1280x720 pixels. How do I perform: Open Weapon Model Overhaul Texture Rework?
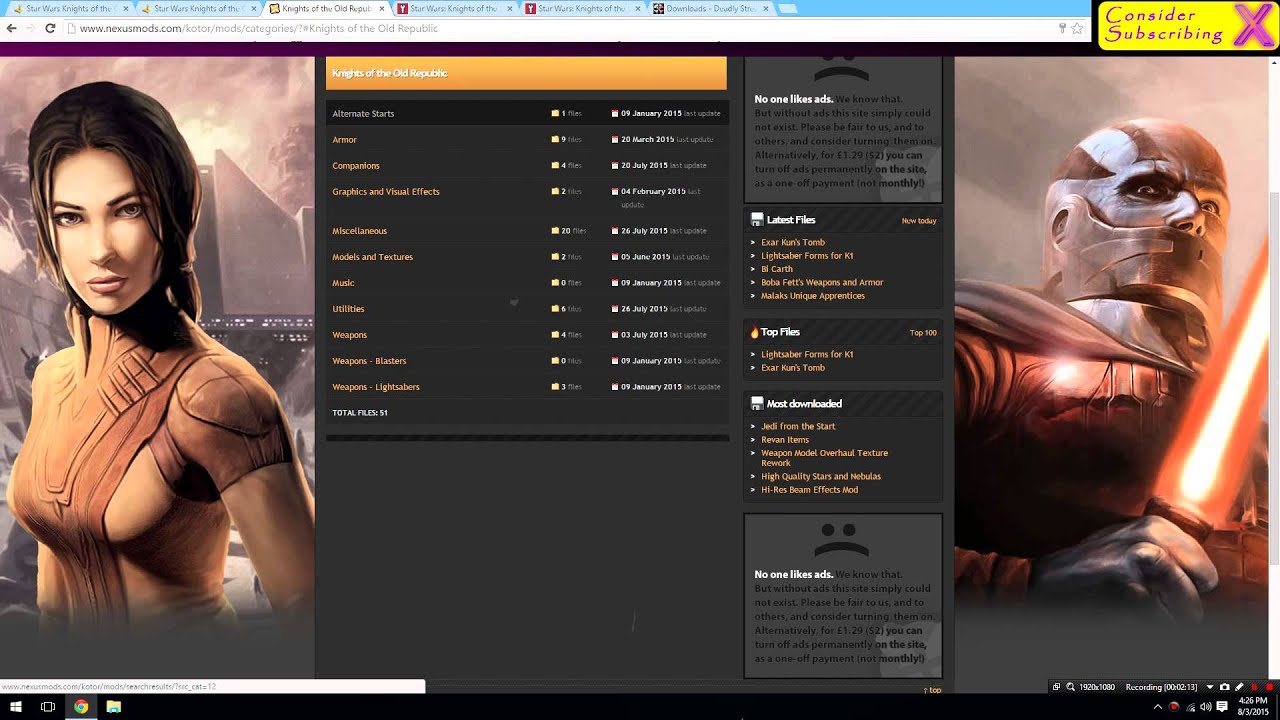pyautogui.click(x=824, y=458)
